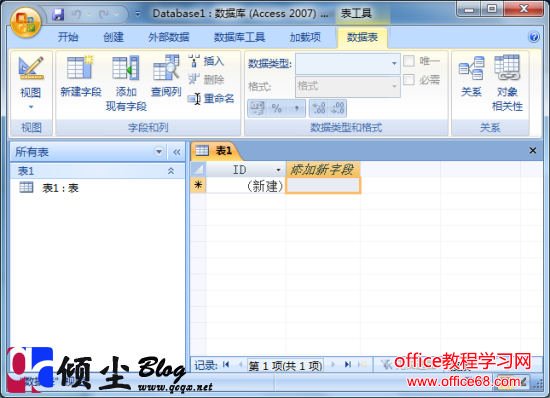Viewport: 550px width, 398px height.
Task: Go to last record navigation button
Action: point(348,365)
